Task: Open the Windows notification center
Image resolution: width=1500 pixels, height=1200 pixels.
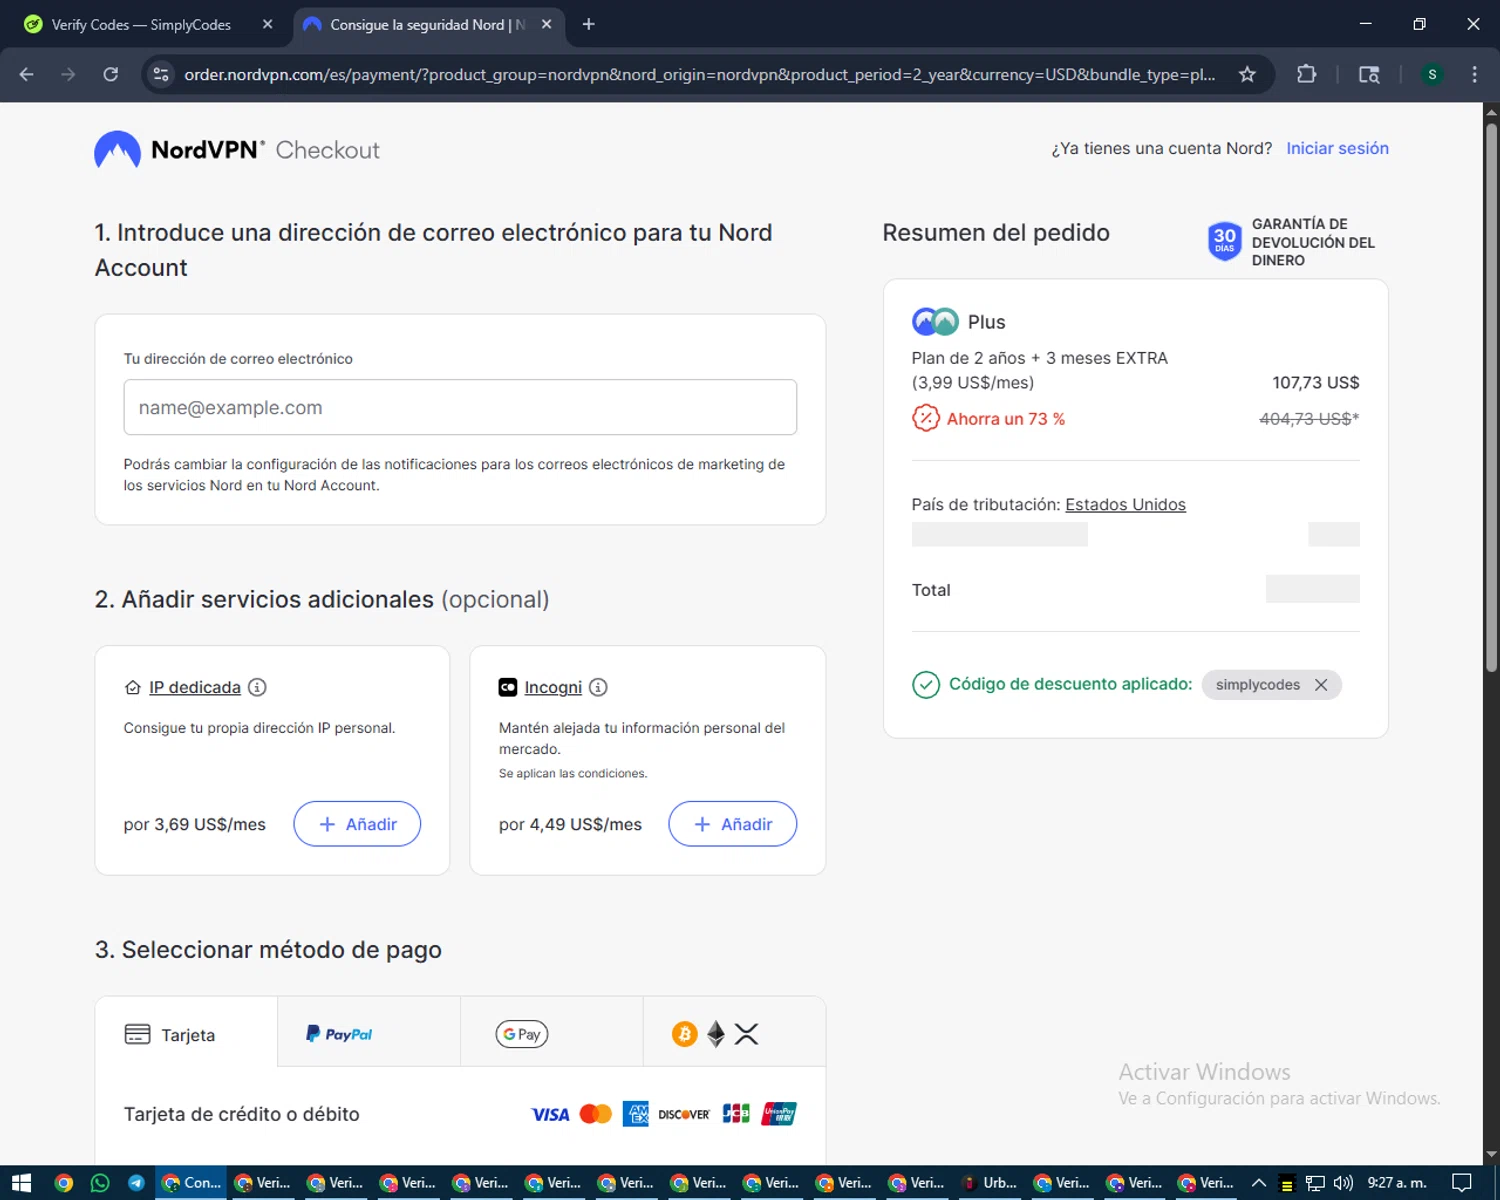Action: click(x=1461, y=1183)
